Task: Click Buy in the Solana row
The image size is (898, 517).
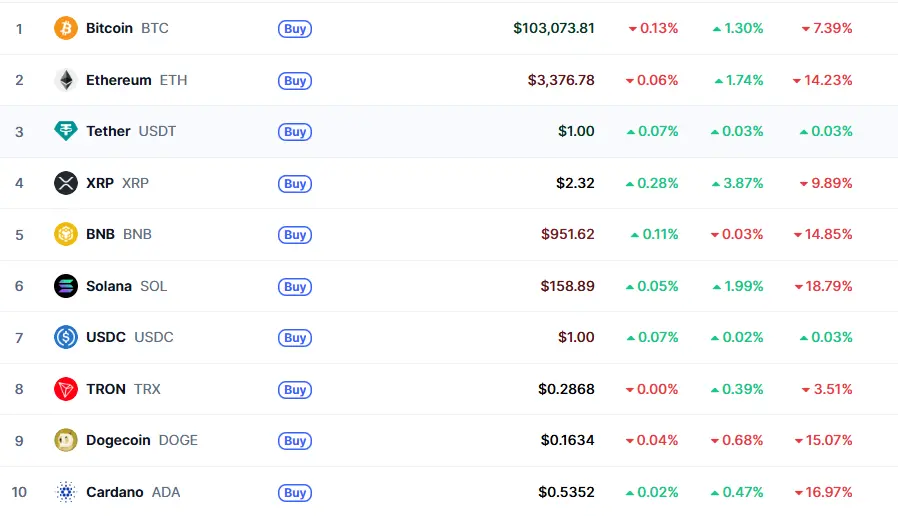Action: [295, 286]
